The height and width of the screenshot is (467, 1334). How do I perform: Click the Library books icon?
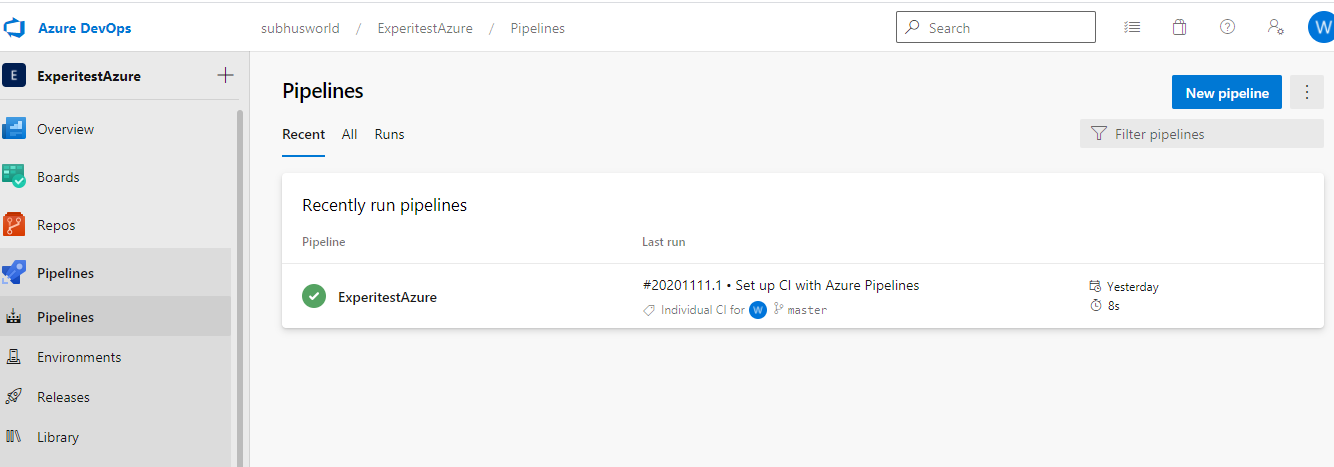tap(14, 437)
